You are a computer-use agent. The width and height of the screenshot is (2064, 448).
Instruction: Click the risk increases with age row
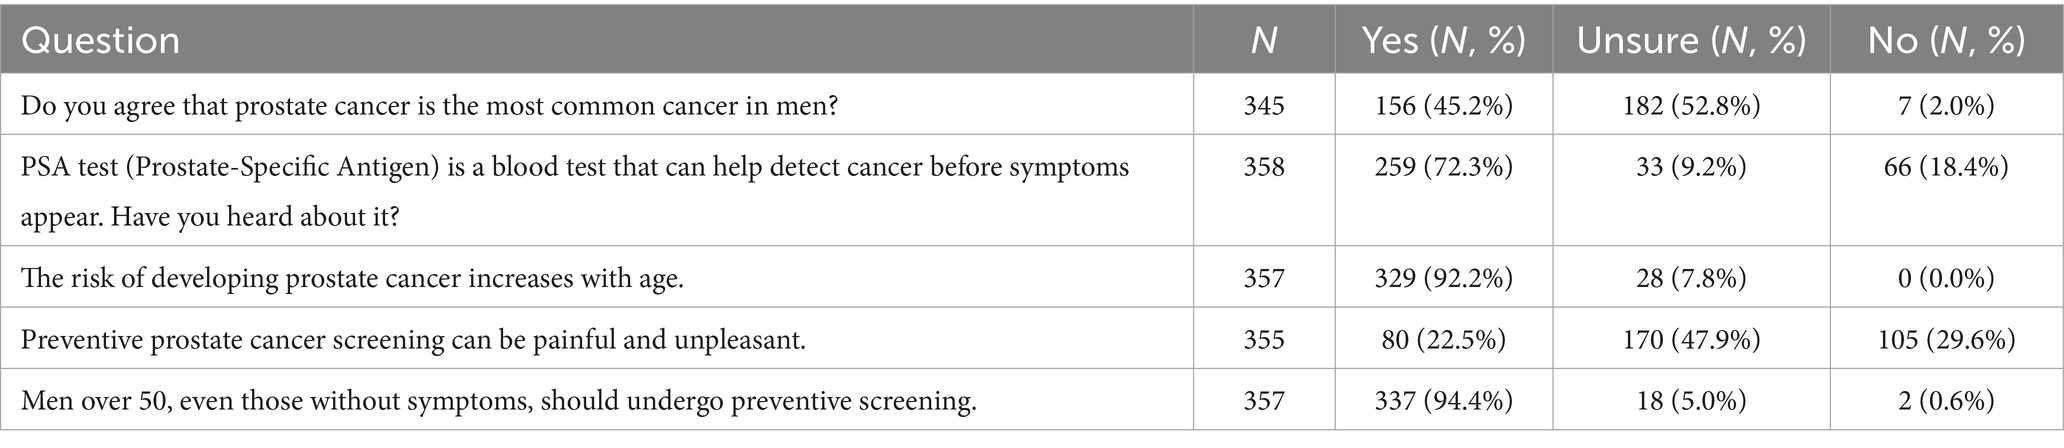tap(352, 277)
